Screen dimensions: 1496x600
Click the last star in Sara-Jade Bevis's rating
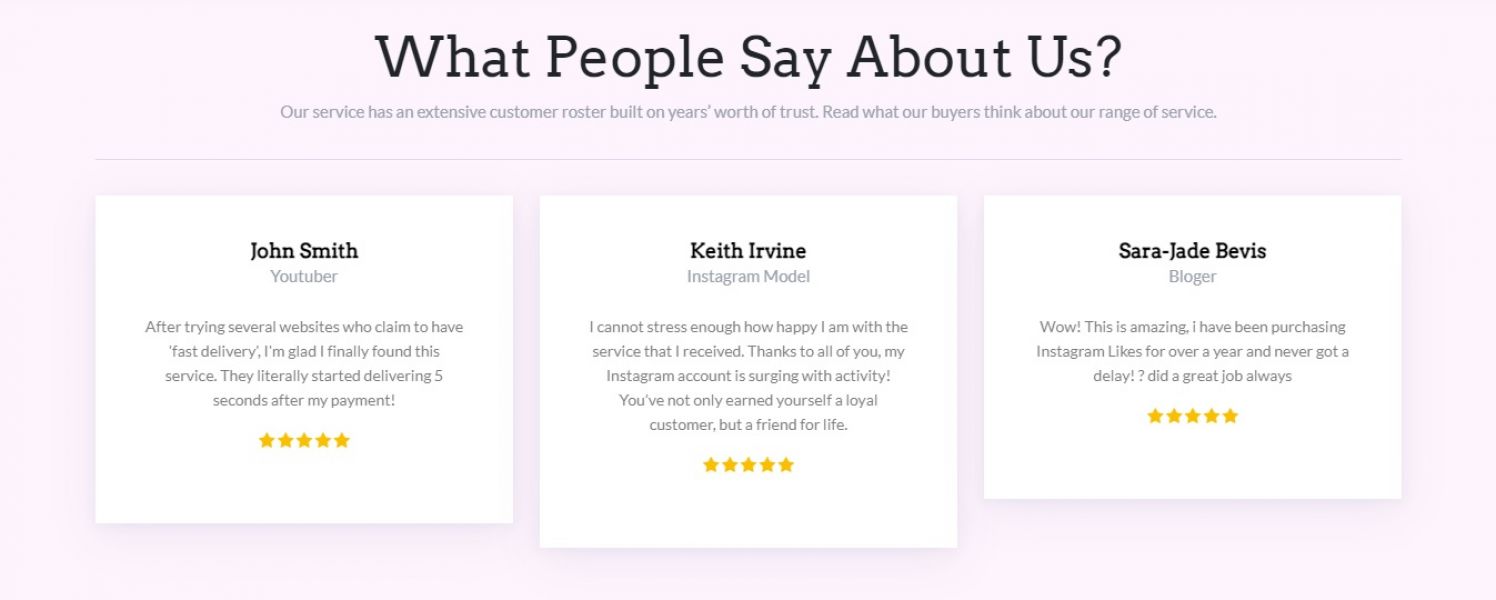pos(1230,416)
